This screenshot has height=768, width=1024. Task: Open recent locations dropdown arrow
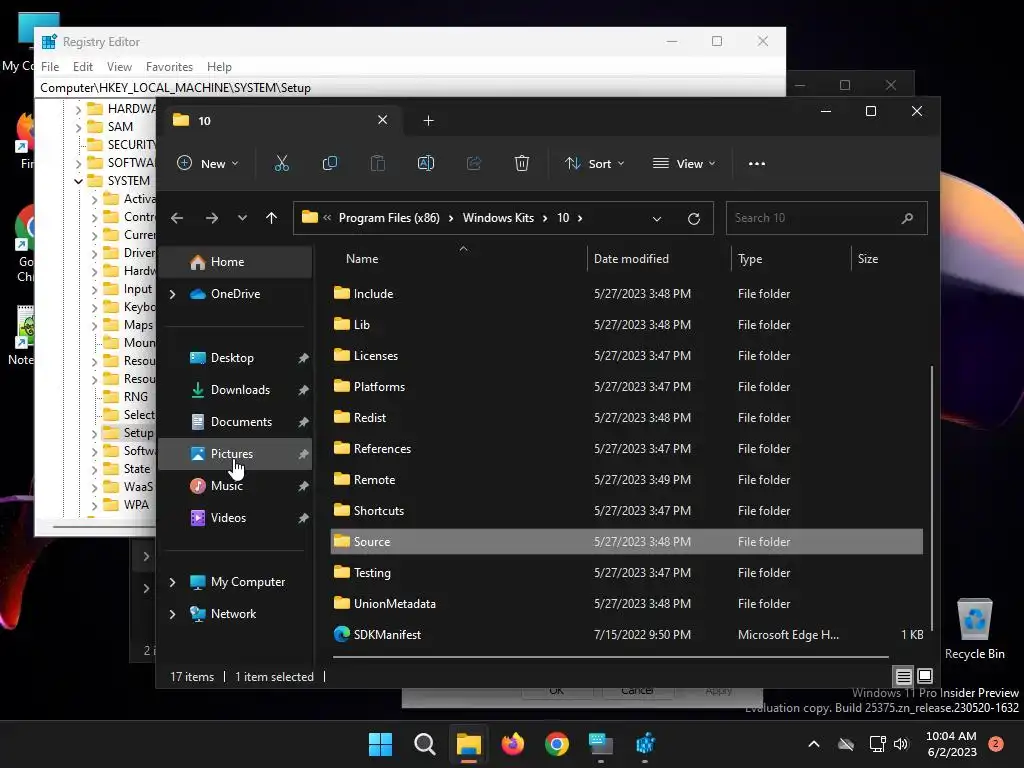click(242, 218)
